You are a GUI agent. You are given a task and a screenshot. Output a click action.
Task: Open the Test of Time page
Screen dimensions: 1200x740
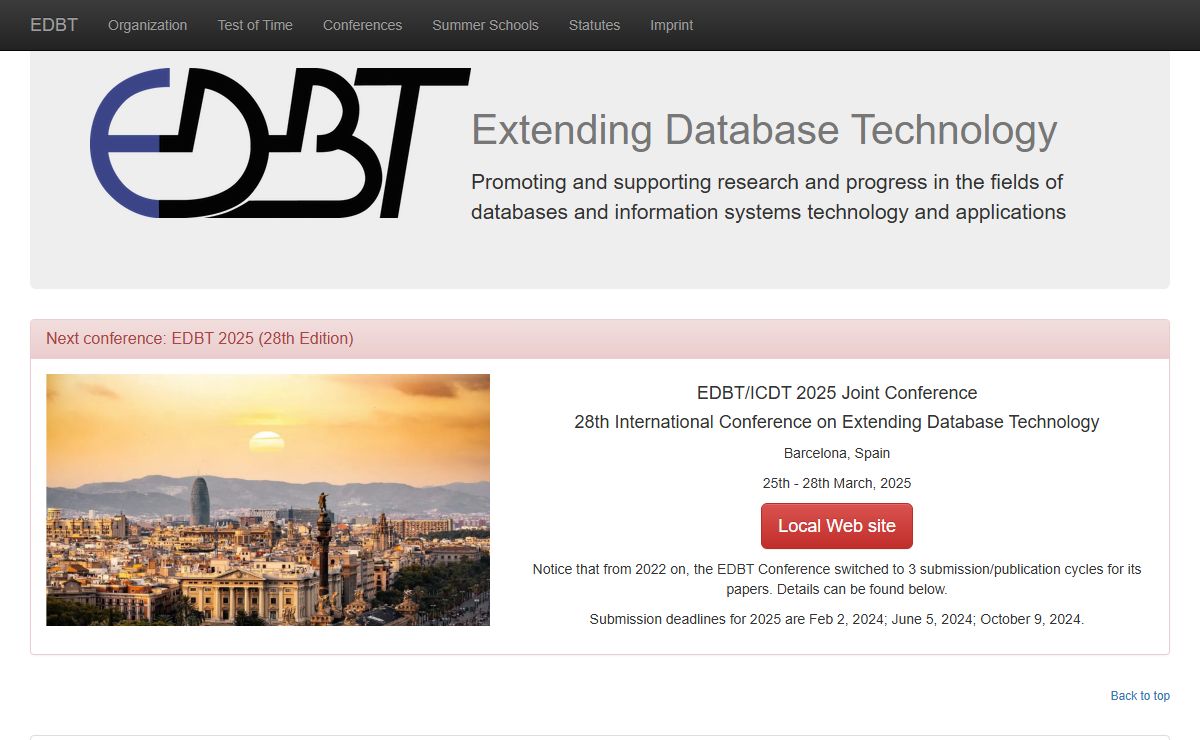point(255,25)
